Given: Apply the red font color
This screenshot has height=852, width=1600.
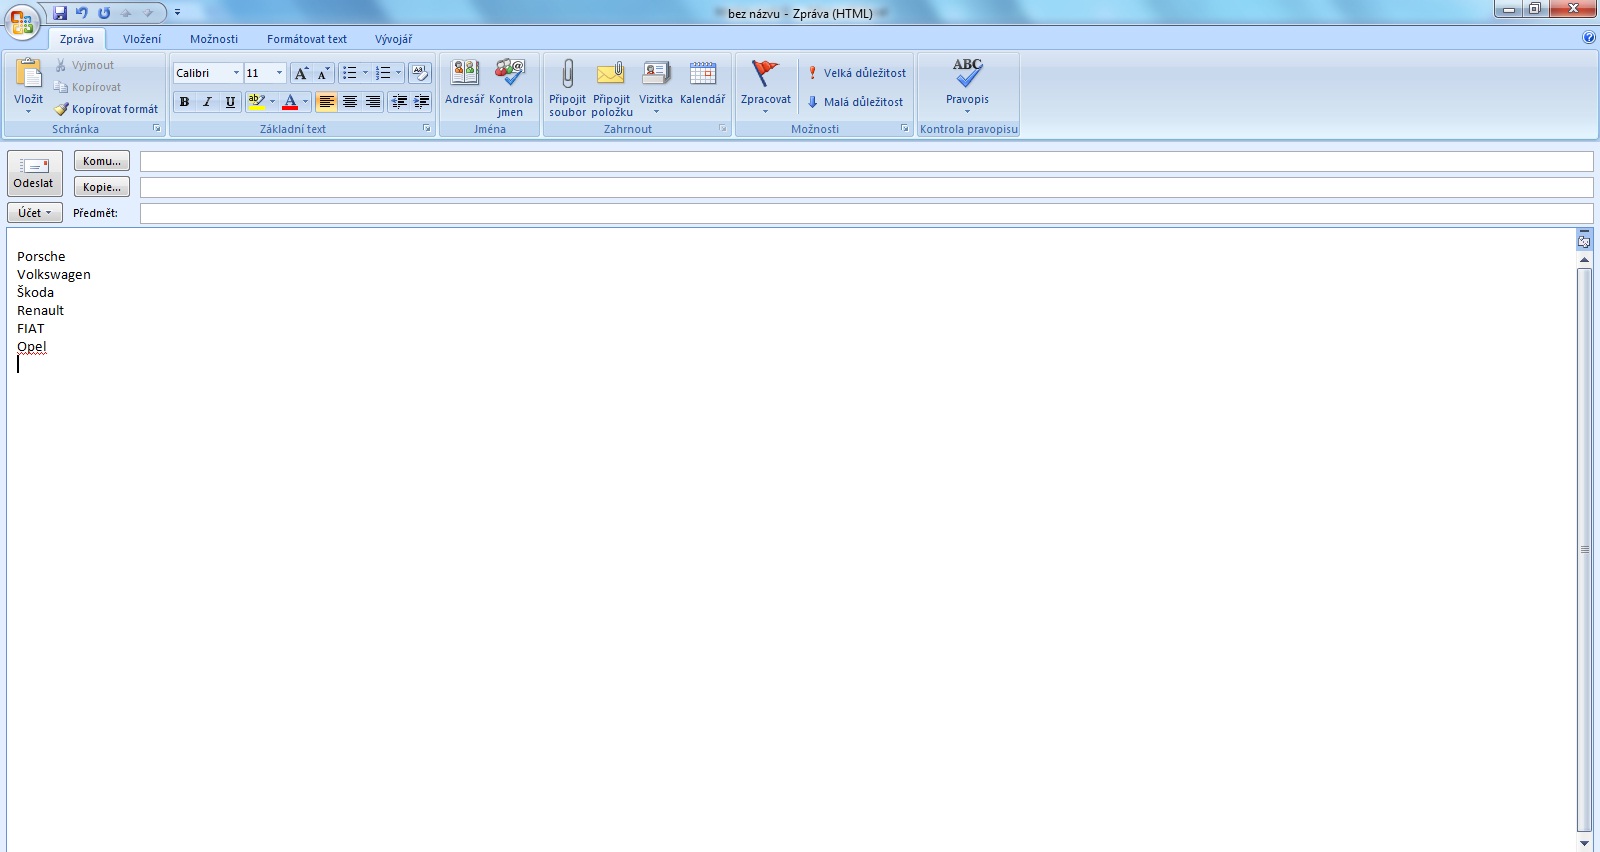Looking at the screenshot, I should (x=290, y=102).
